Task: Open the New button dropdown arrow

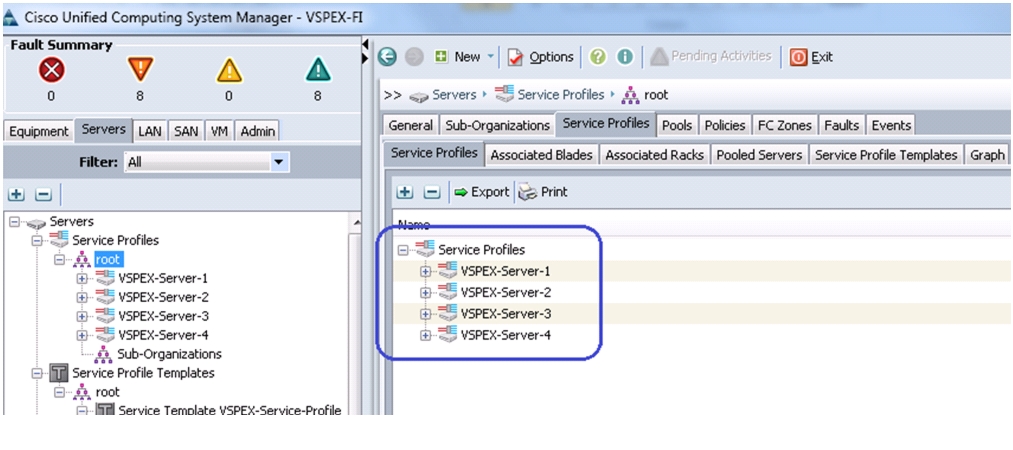Action: [490, 57]
